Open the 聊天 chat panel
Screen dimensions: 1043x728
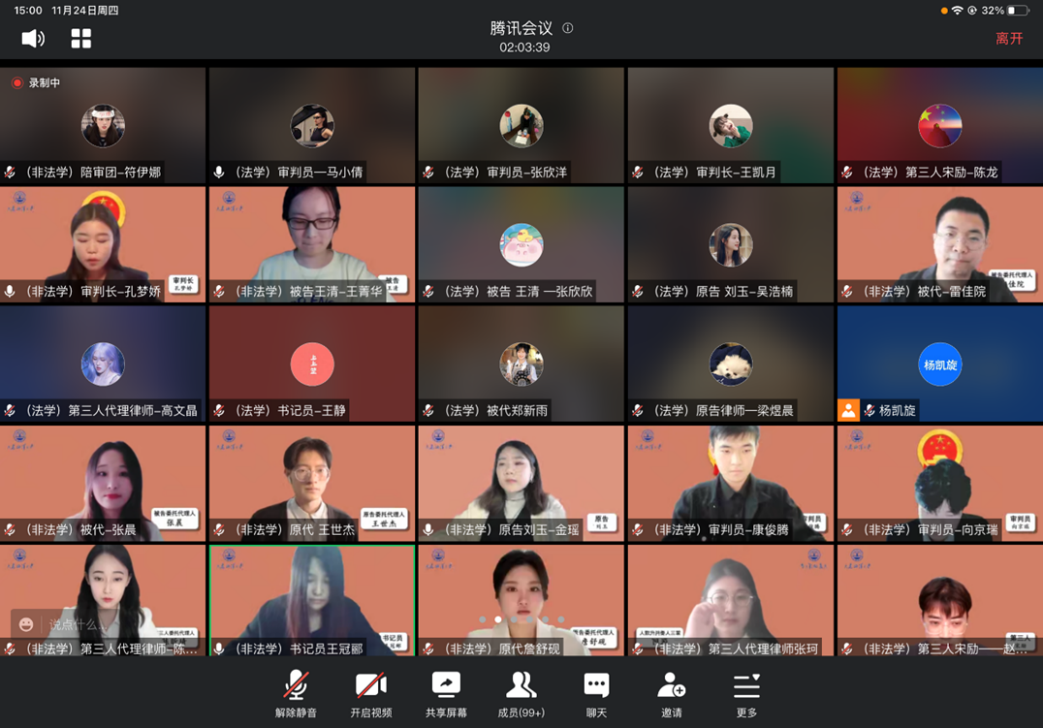click(596, 694)
